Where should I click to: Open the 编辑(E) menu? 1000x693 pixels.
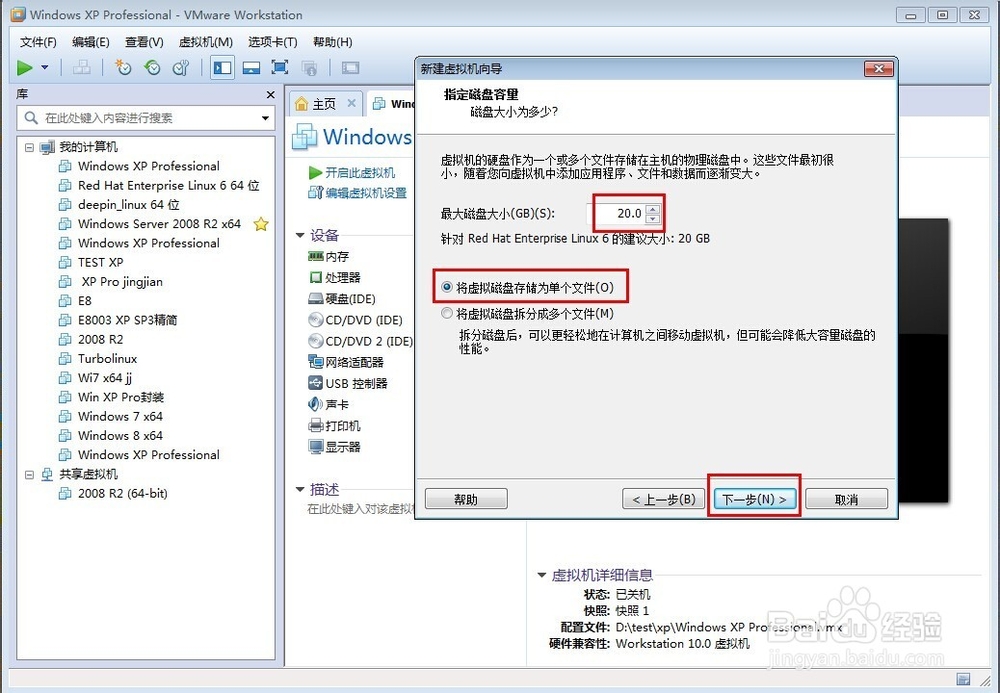pyautogui.click(x=91, y=42)
